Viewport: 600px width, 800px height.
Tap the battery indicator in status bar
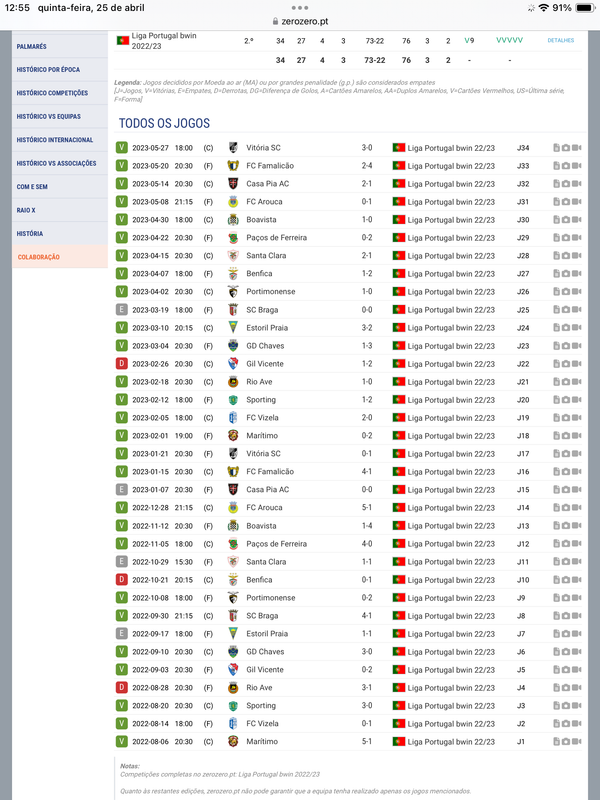(x=585, y=8)
